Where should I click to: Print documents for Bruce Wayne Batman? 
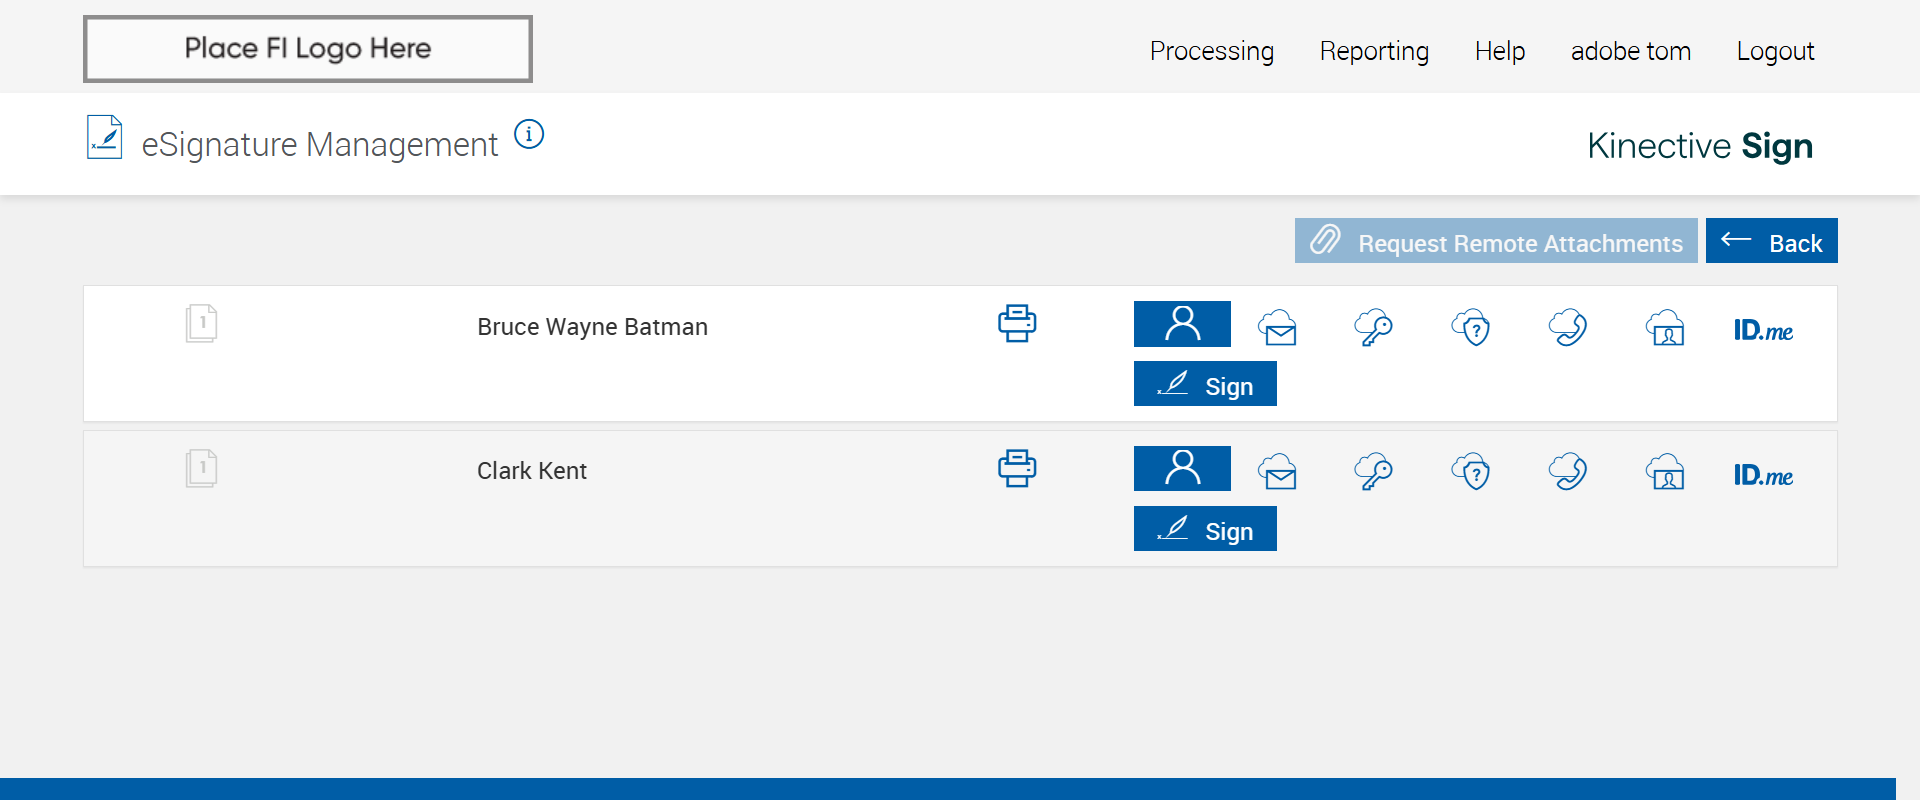(x=1017, y=324)
